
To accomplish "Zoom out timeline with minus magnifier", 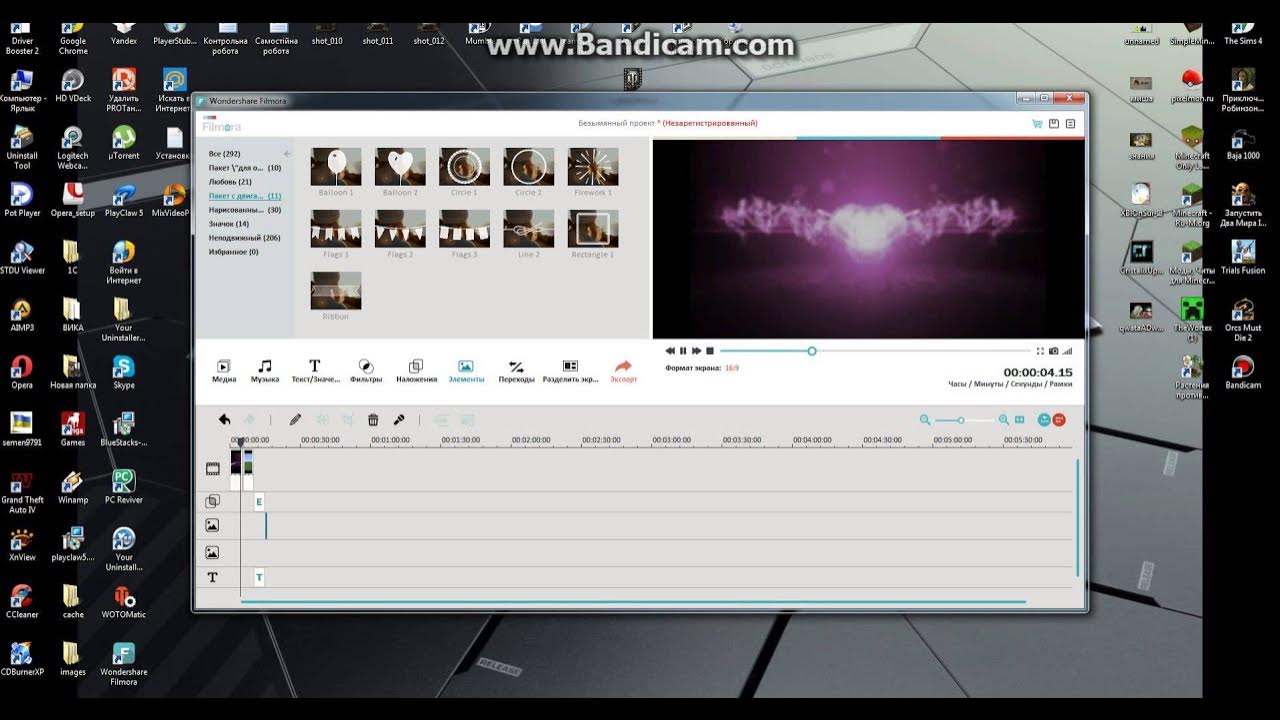I will (925, 420).
